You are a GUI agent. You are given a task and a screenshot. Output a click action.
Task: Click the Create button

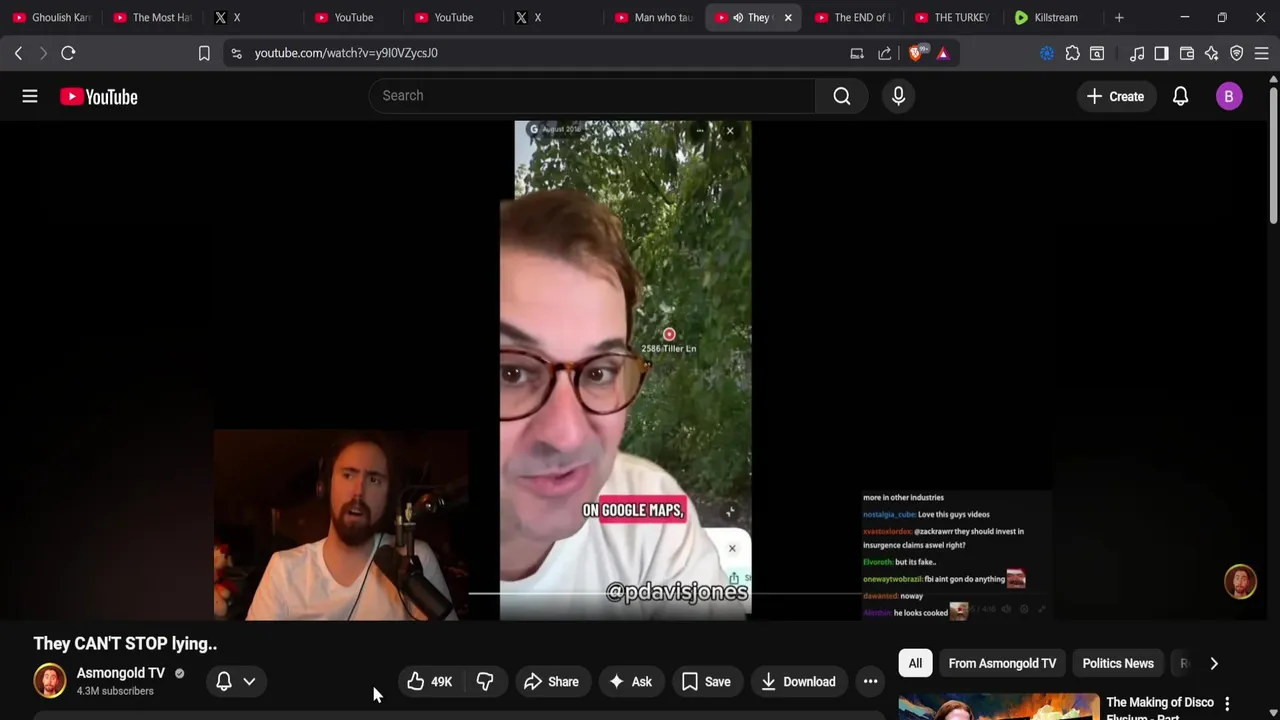pyautogui.click(x=1116, y=96)
